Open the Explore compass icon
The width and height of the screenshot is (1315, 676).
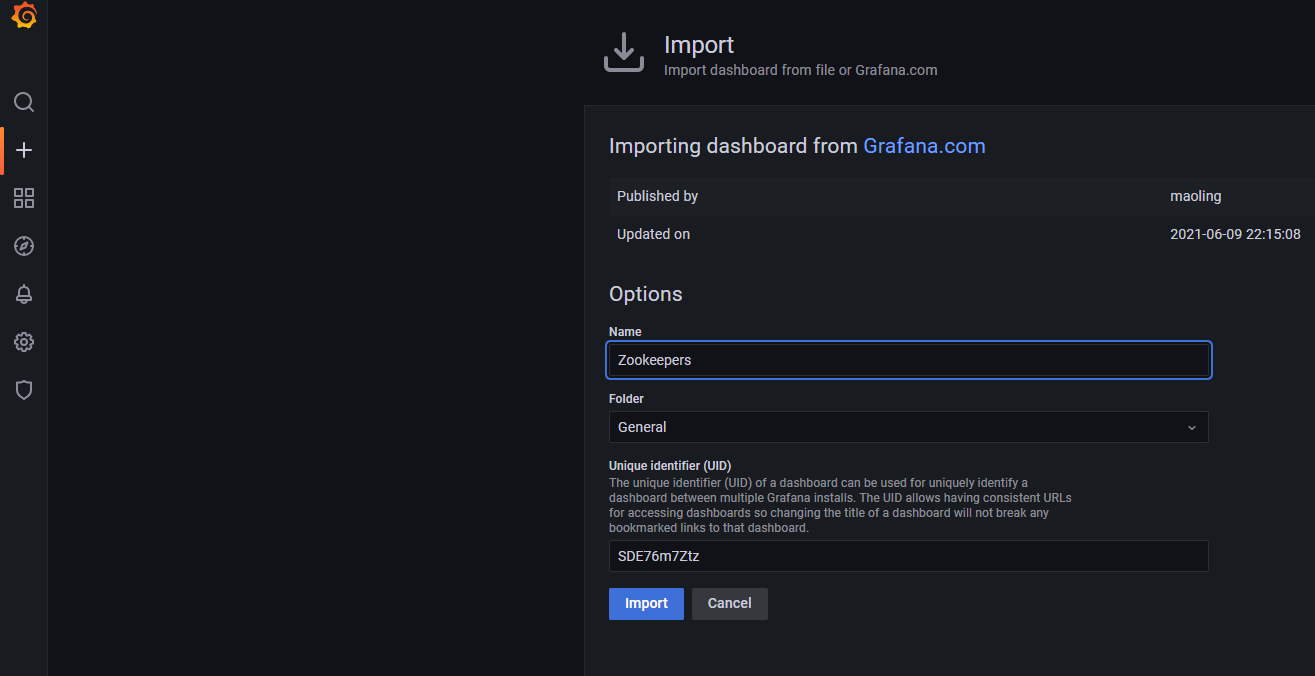tap(24, 246)
